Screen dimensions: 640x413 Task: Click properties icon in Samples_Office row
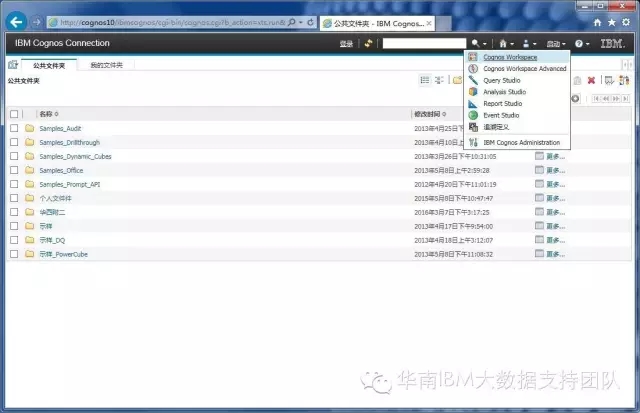tap(539, 170)
